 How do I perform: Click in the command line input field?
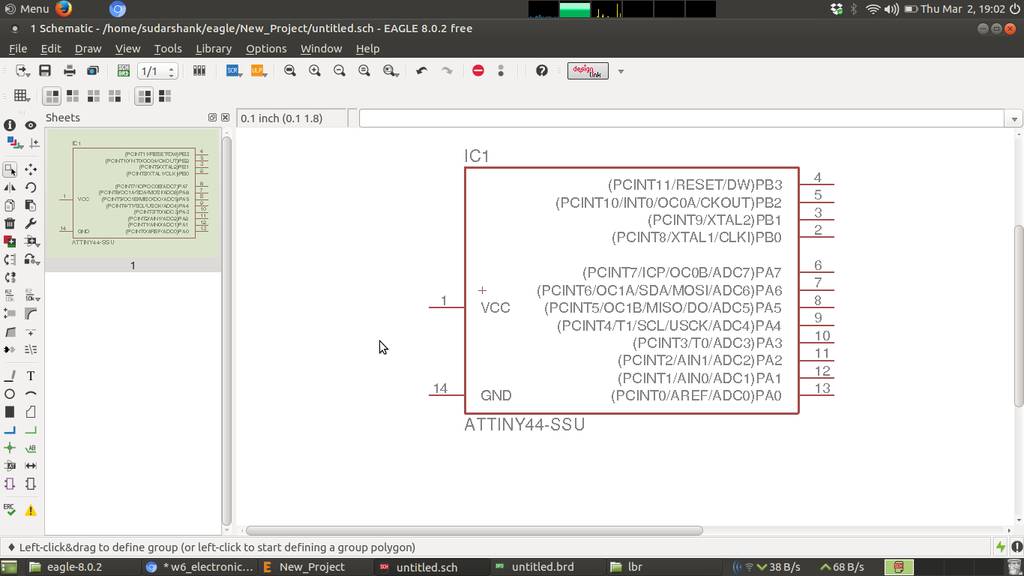(x=681, y=119)
